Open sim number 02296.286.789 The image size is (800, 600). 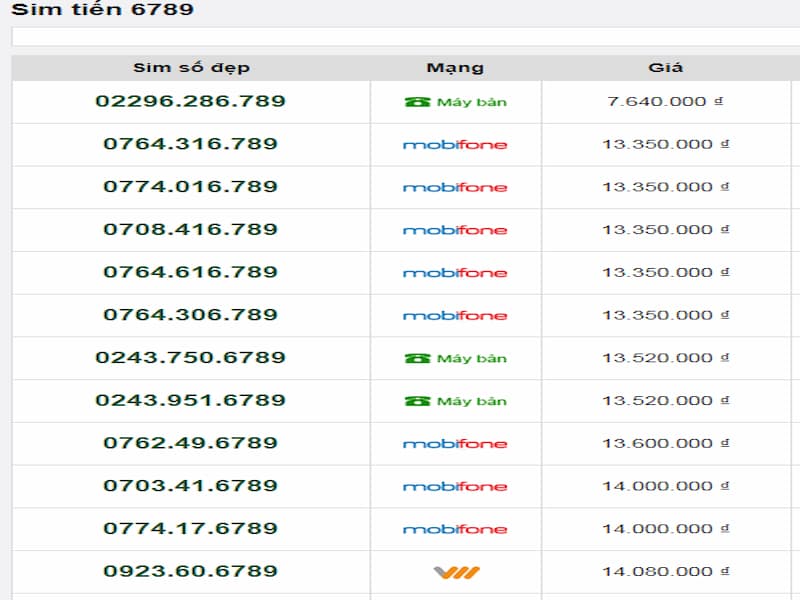[190, 101]
